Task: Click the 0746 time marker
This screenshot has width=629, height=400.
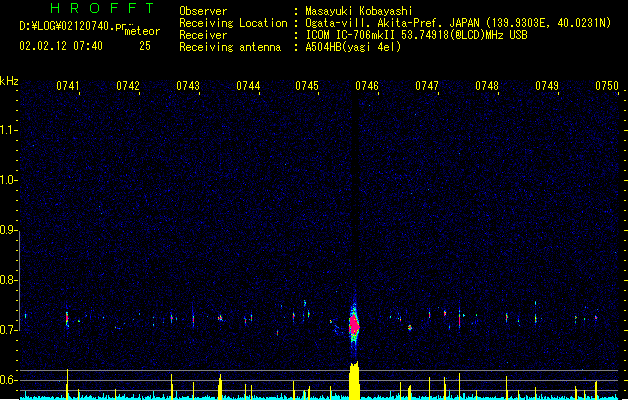Action: click(367, 86)
